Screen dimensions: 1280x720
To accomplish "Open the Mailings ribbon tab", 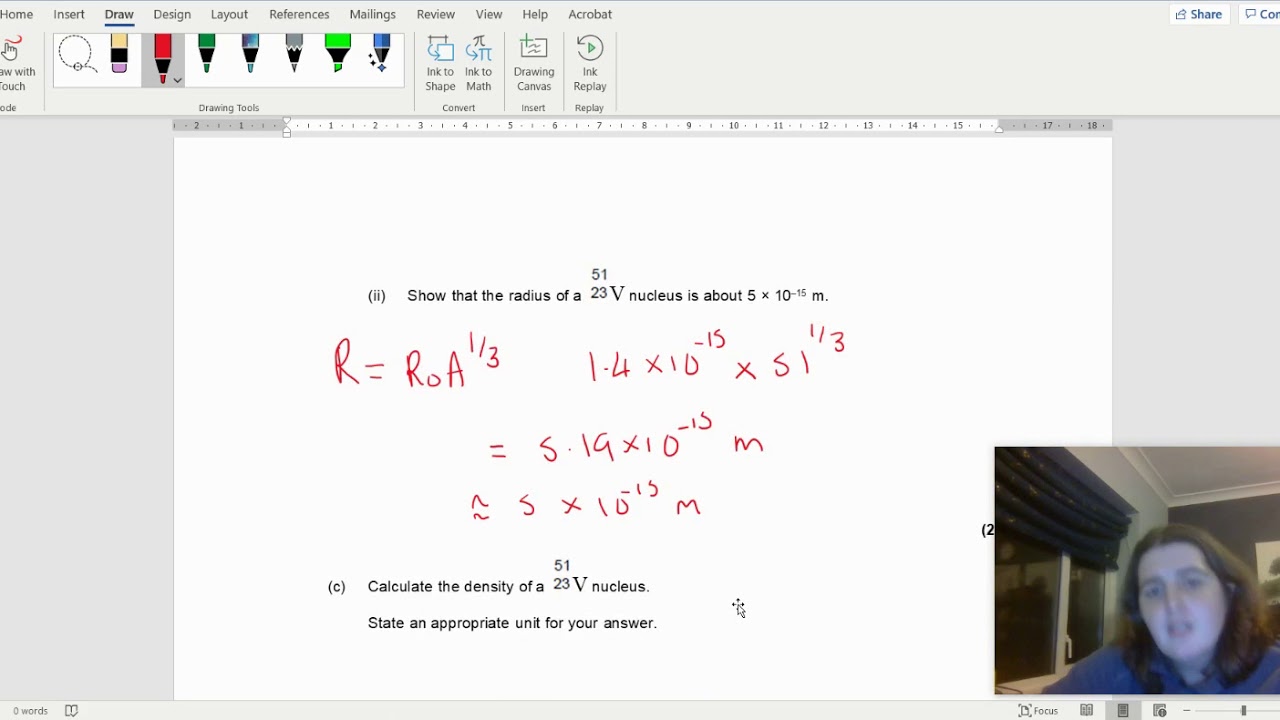I will click(x=373, y=14).
